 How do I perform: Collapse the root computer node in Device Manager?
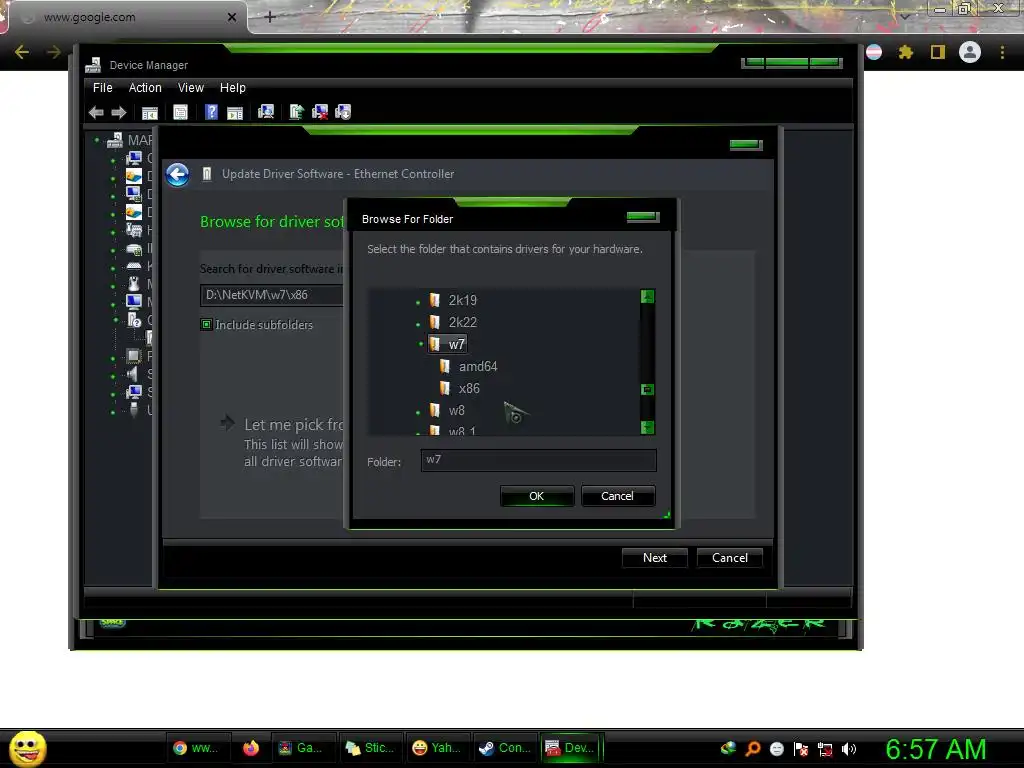tap(97, 140)
